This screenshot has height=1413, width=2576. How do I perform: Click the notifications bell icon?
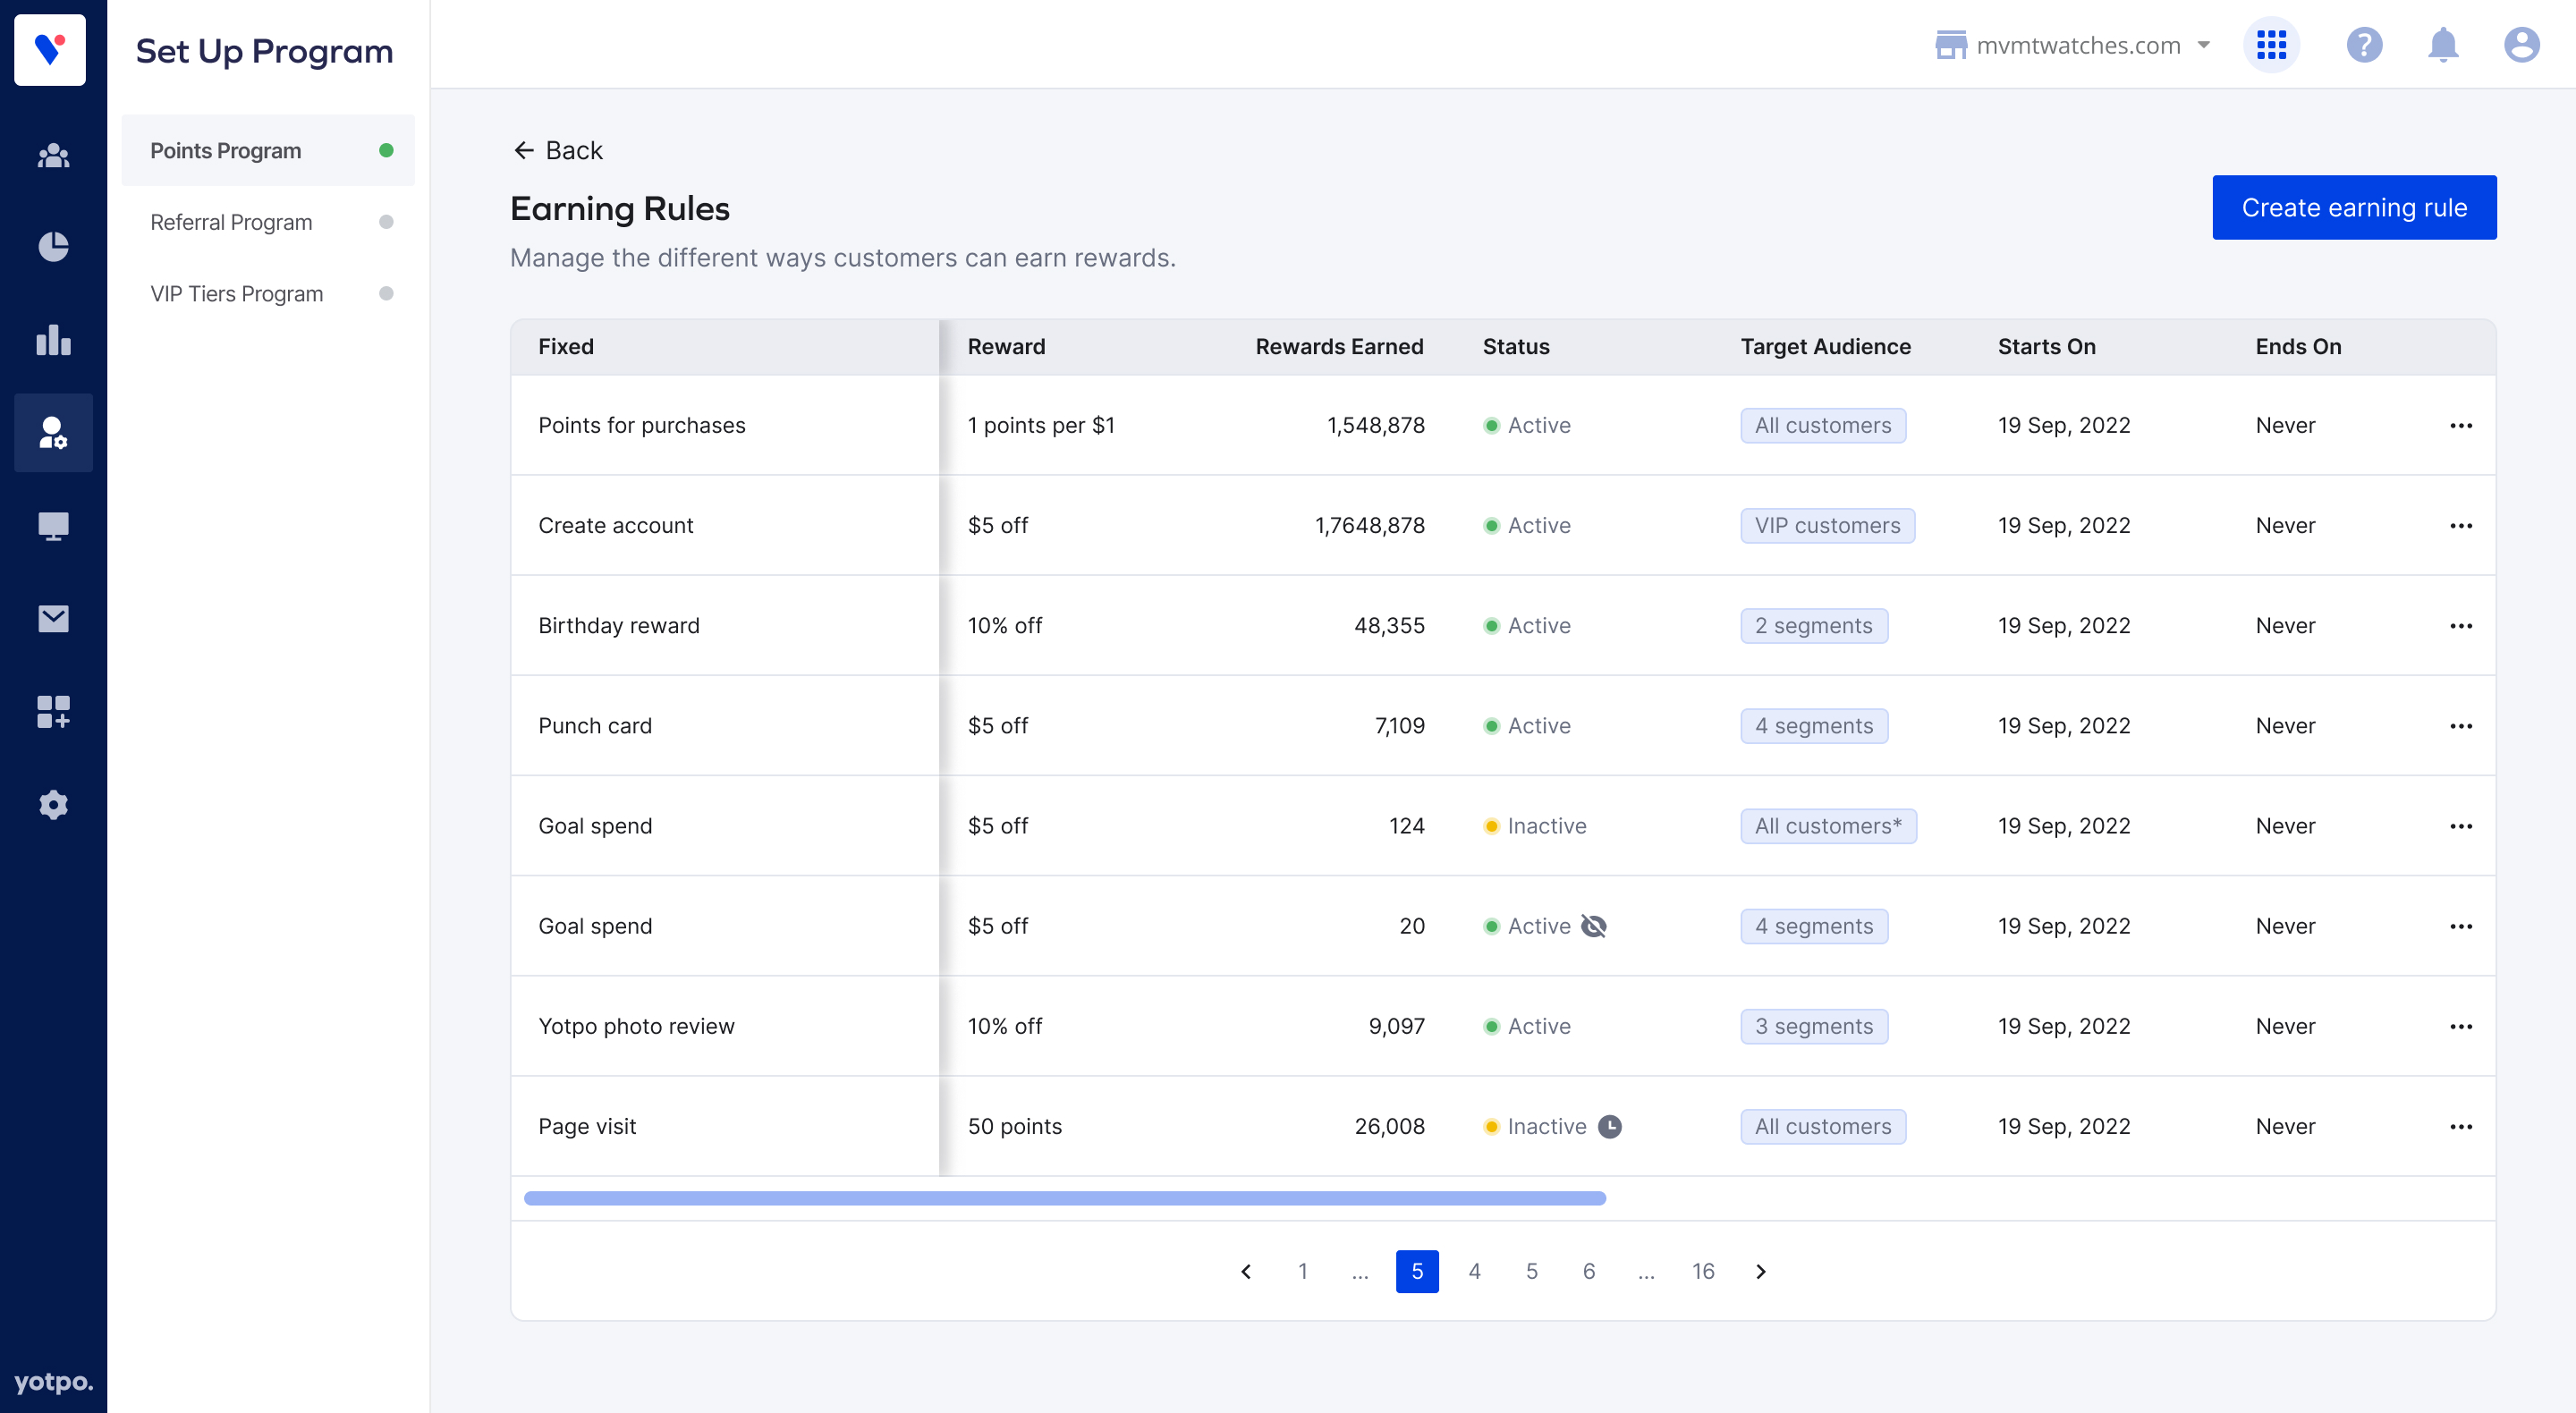tap(2442, 45)
